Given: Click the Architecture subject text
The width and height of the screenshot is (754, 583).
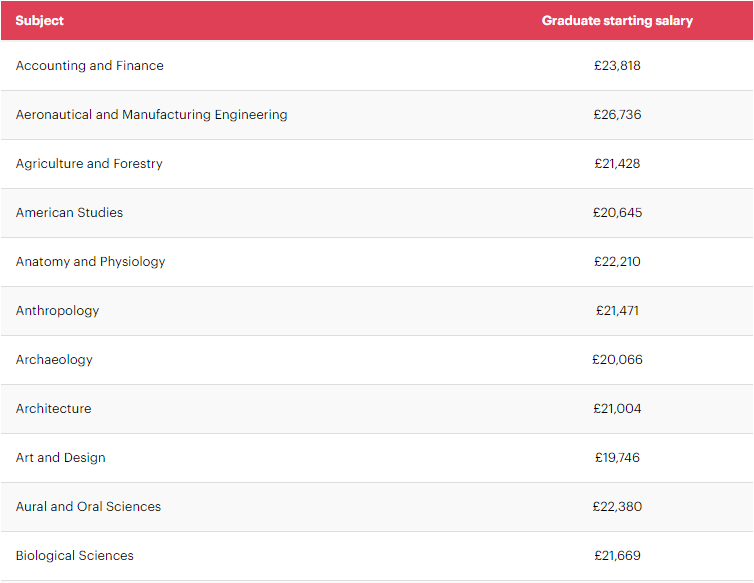Looking at the screenshot, I should click(x=53, y=409).
